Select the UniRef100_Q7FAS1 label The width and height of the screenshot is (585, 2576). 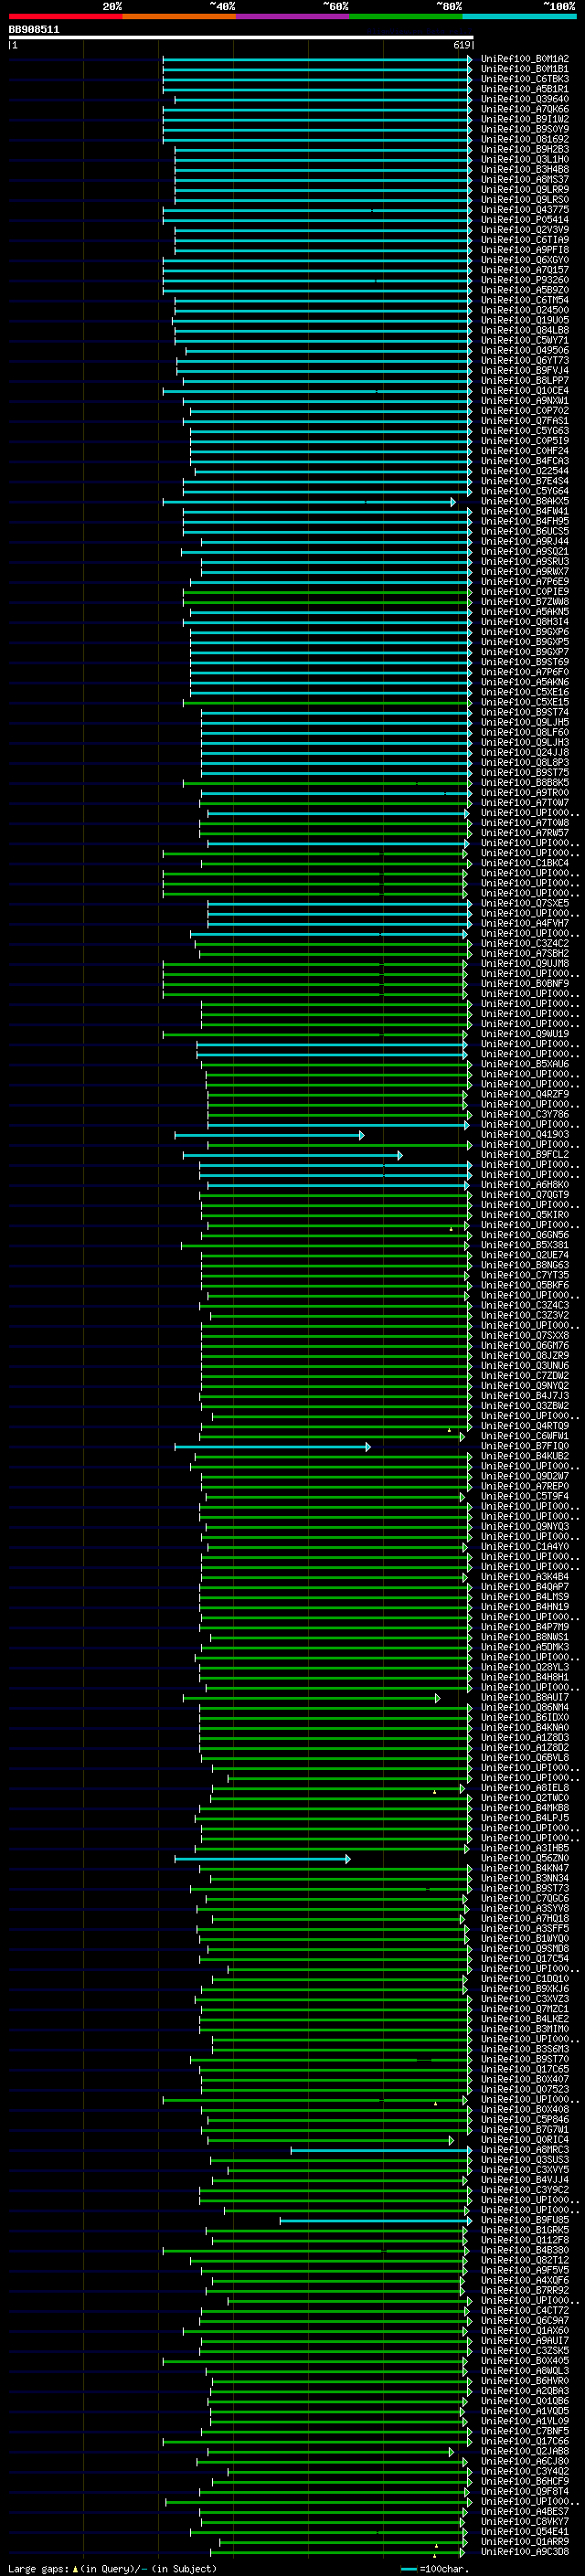(x=525, y=421)
